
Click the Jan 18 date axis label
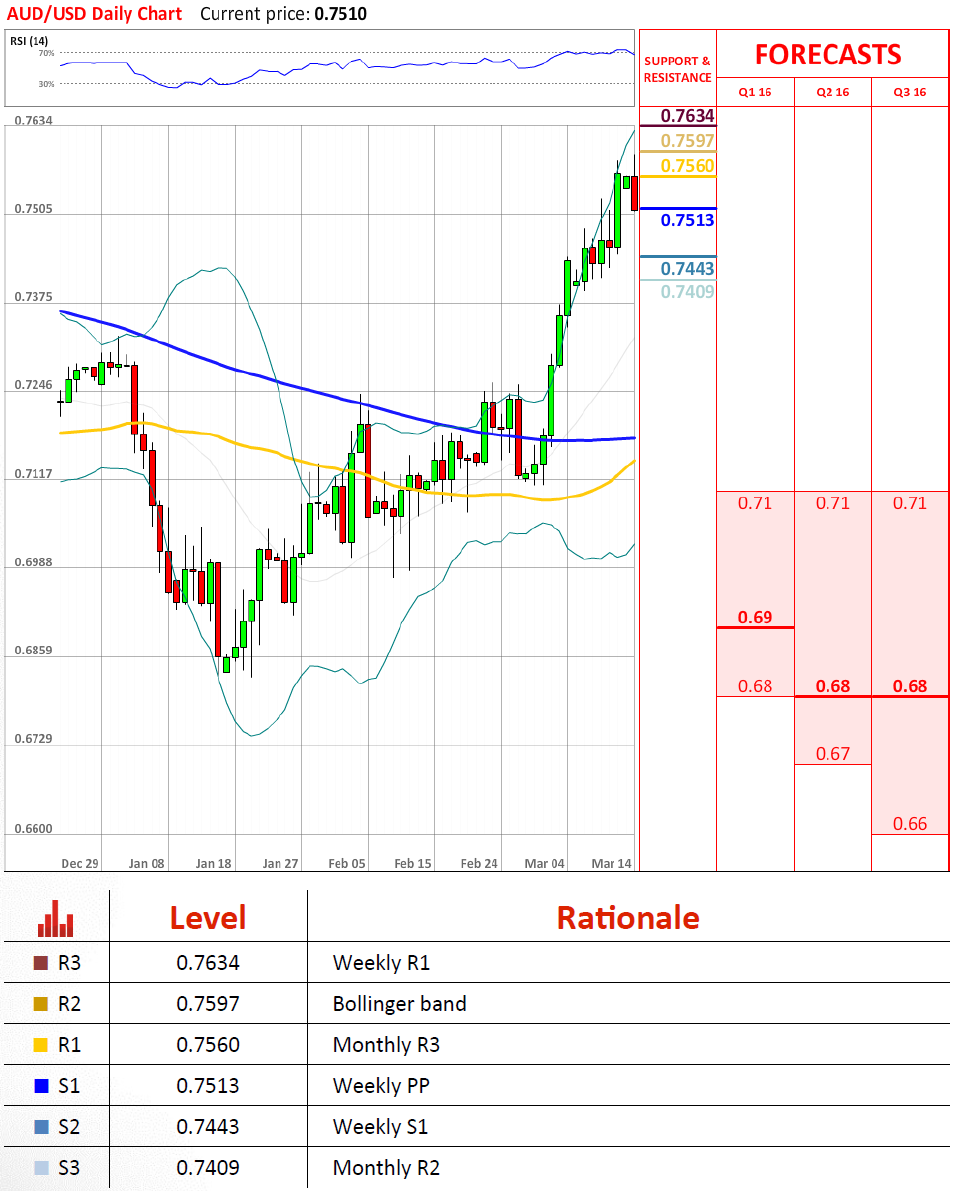coord(213,864)
